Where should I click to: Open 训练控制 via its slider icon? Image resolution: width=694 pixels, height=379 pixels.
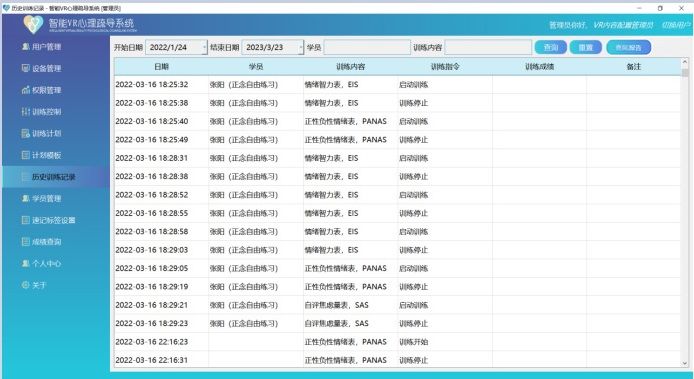click(x=26, y=112)
